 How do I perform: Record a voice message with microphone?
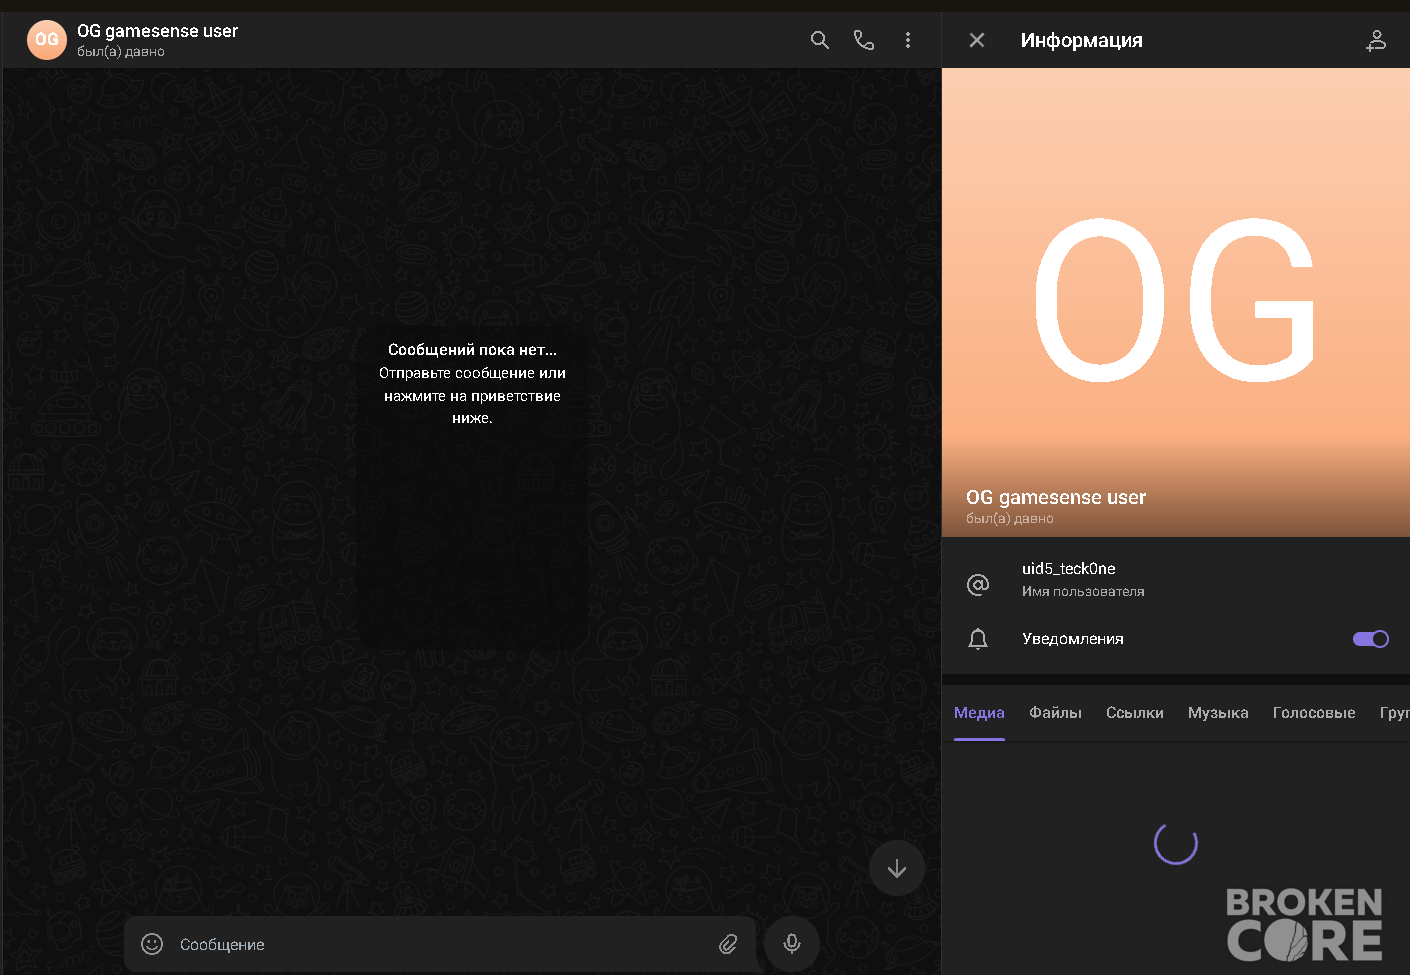coord(792,943)
